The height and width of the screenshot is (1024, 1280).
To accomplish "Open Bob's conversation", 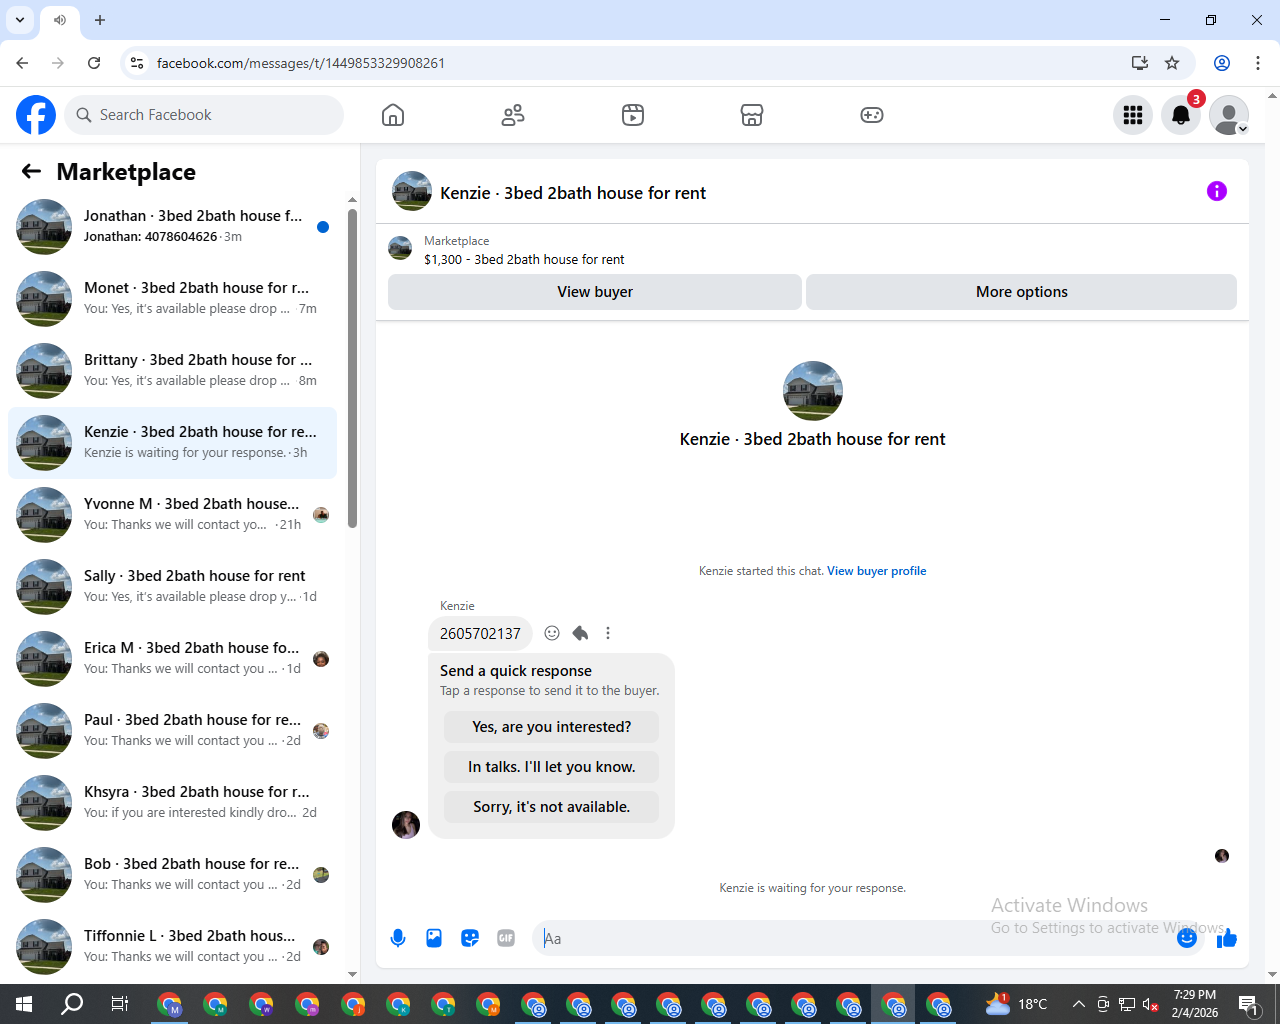I will (172, 875).
